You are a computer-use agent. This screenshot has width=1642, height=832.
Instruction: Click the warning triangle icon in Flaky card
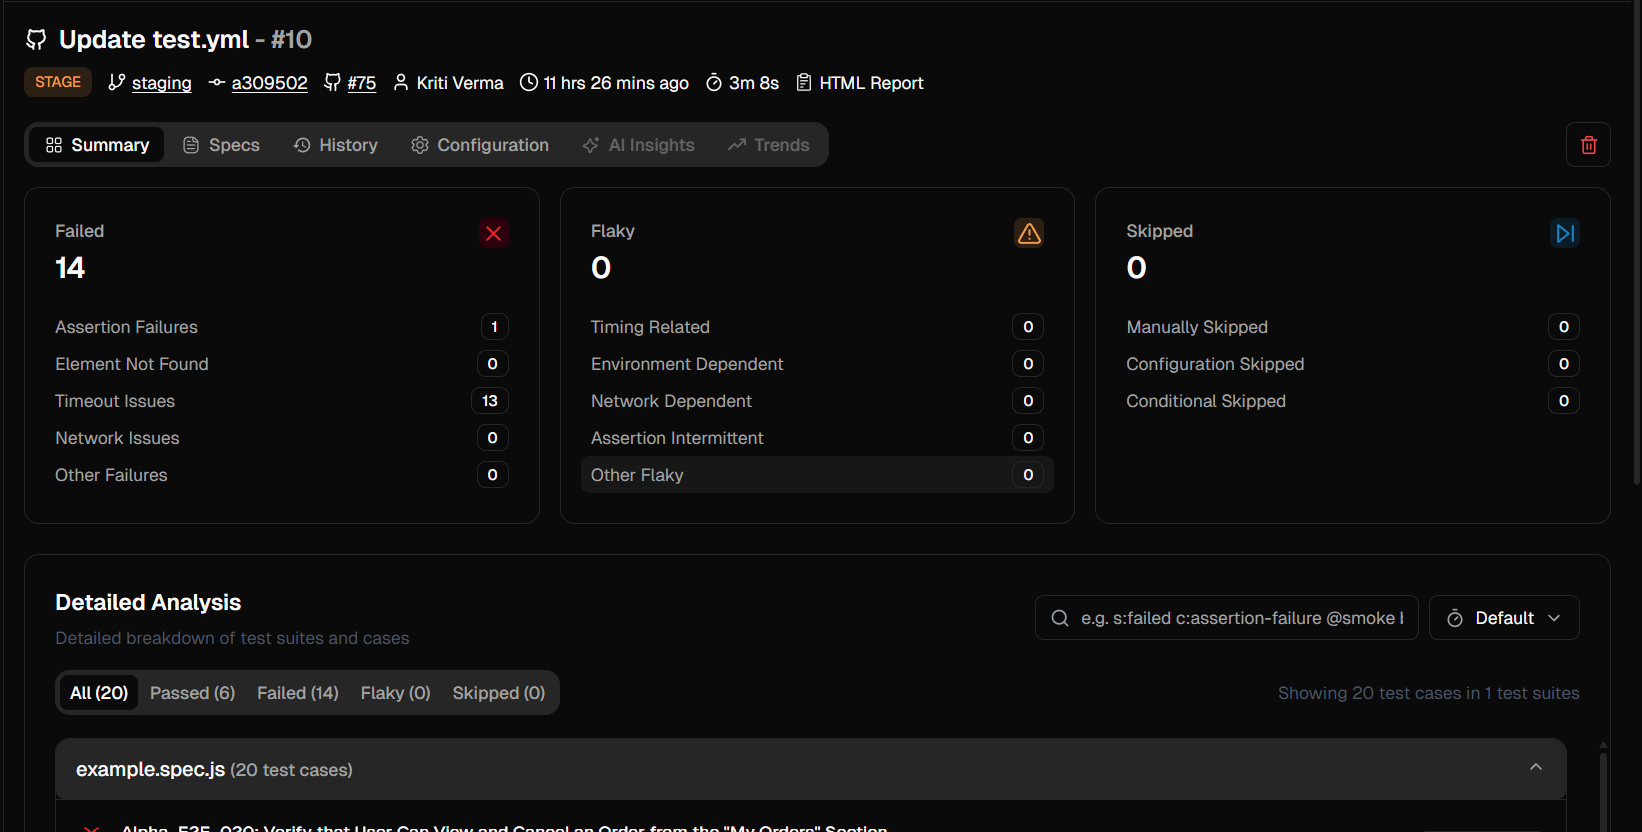point(1029,233)
